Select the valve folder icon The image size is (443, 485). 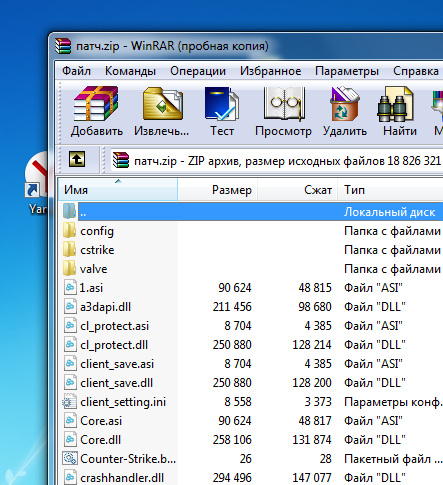coord(70,268)
